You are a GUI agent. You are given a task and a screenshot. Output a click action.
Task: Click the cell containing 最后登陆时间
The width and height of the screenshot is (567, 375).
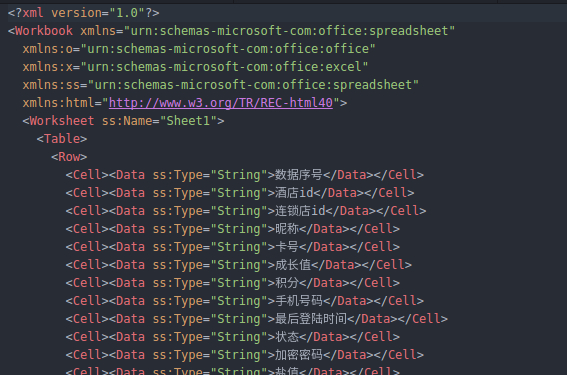point(257,319)
